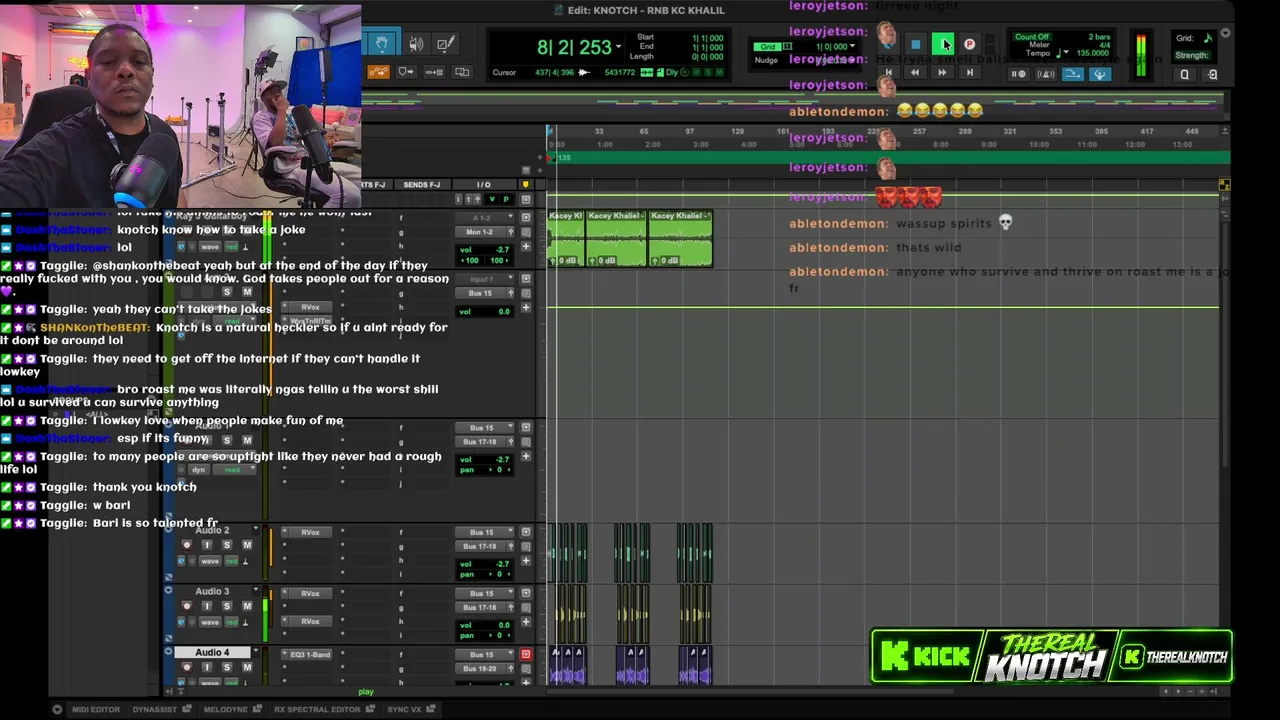Open the RVox insert on Audio 2

(x=310, y=532)
